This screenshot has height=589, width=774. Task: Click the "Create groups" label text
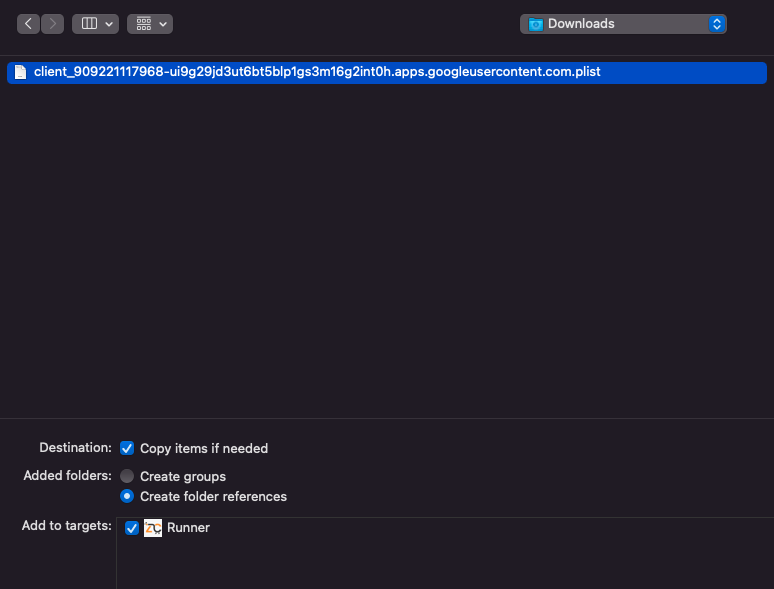(183, 476)
